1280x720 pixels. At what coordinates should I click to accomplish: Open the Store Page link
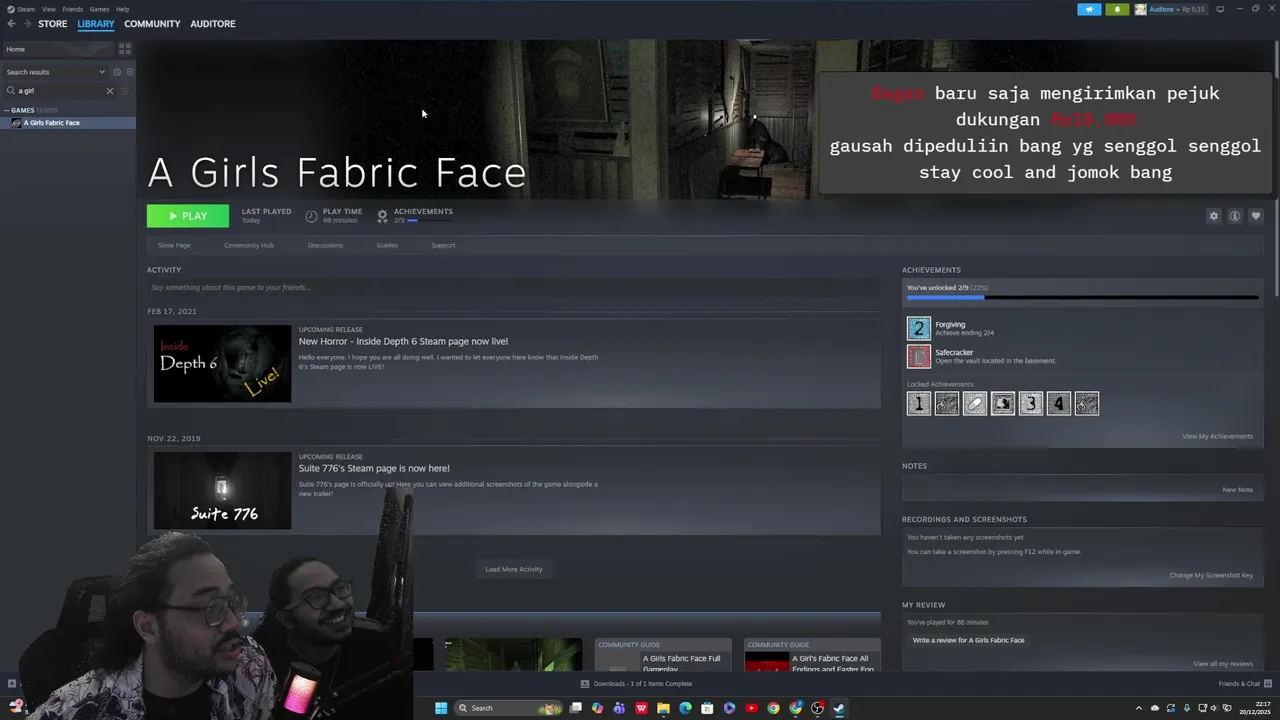[174, 245]
